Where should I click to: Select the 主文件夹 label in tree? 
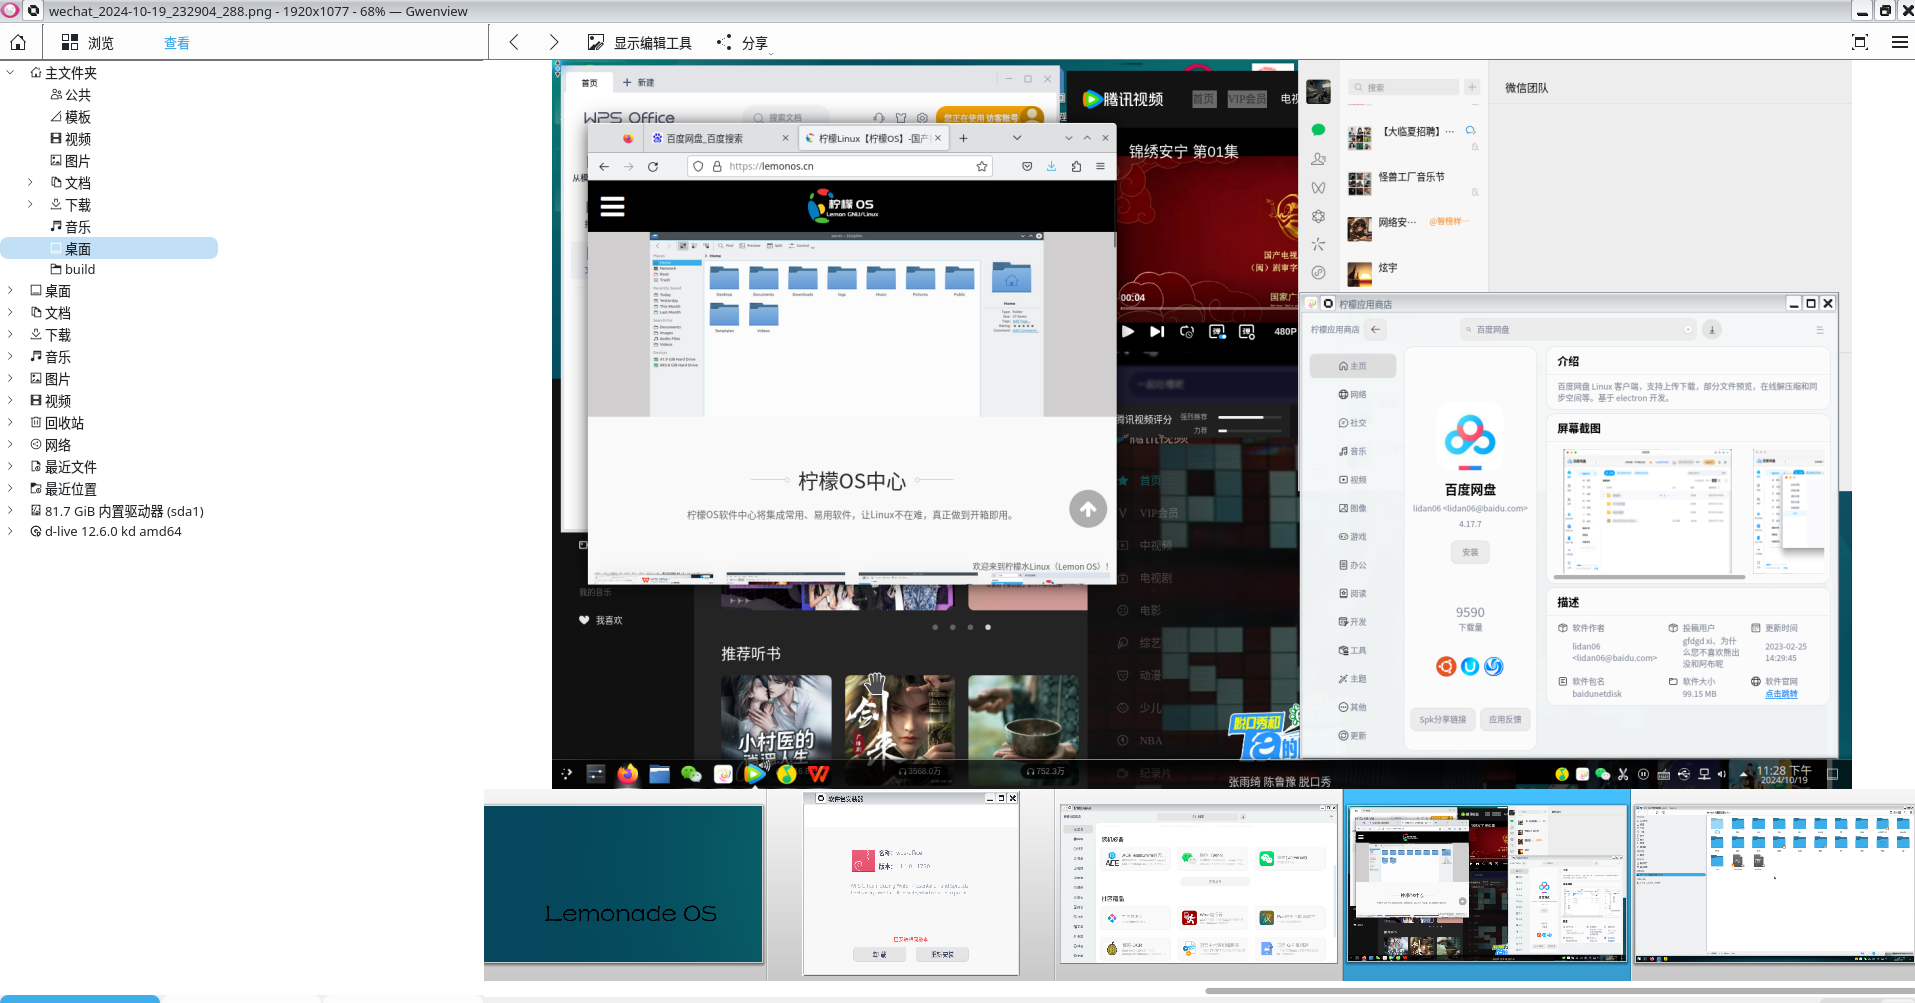click(71, 73)
